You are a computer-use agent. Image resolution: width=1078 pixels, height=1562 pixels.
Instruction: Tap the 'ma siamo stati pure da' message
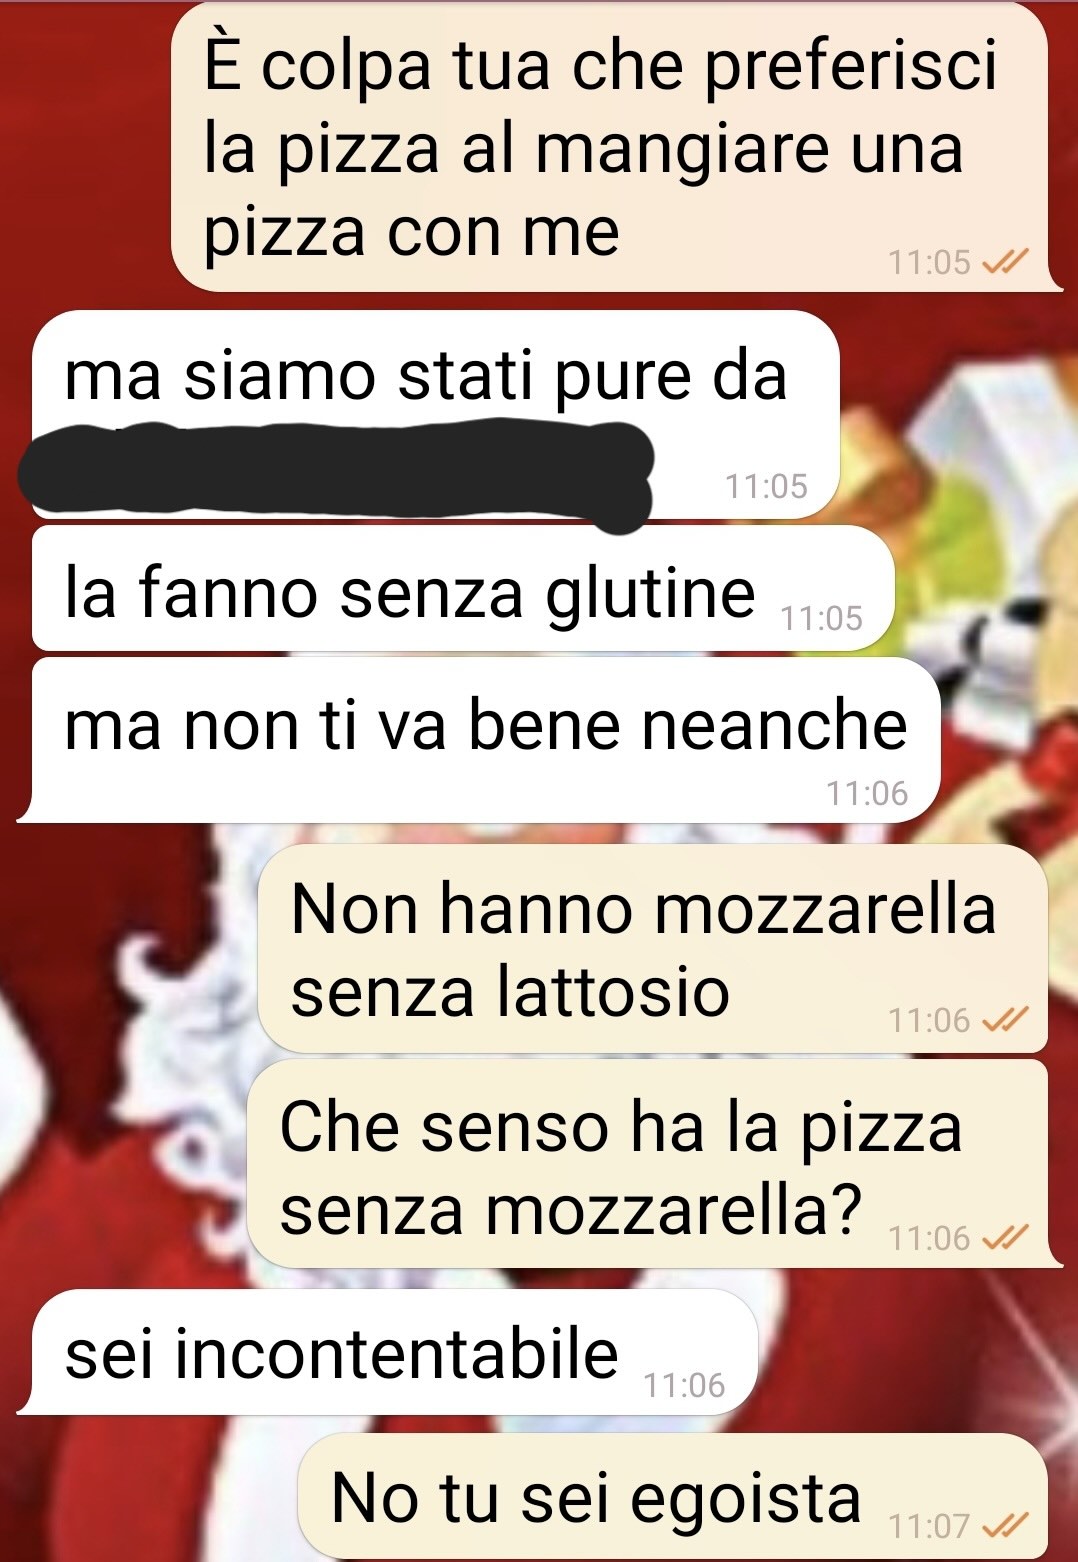click(x=435, y=415)
